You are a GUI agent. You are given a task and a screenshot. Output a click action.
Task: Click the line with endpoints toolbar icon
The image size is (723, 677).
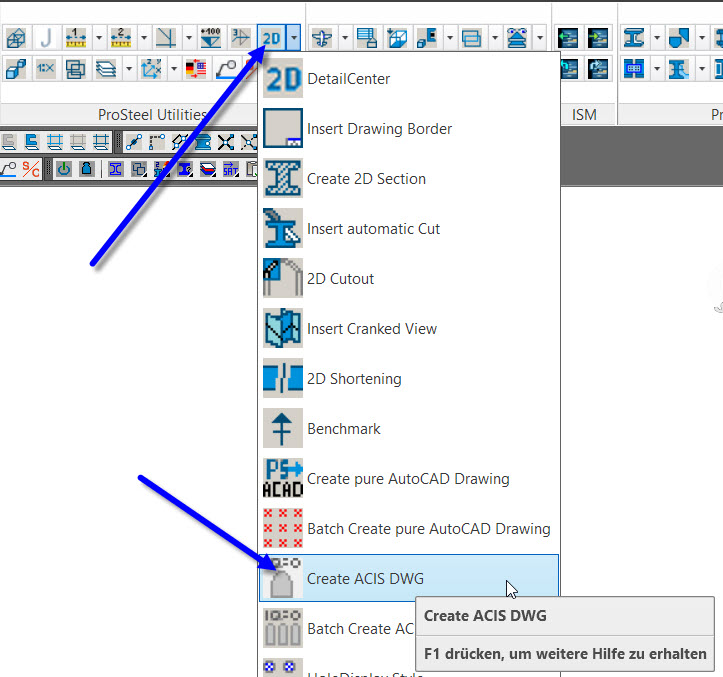[x=134, y=143]
